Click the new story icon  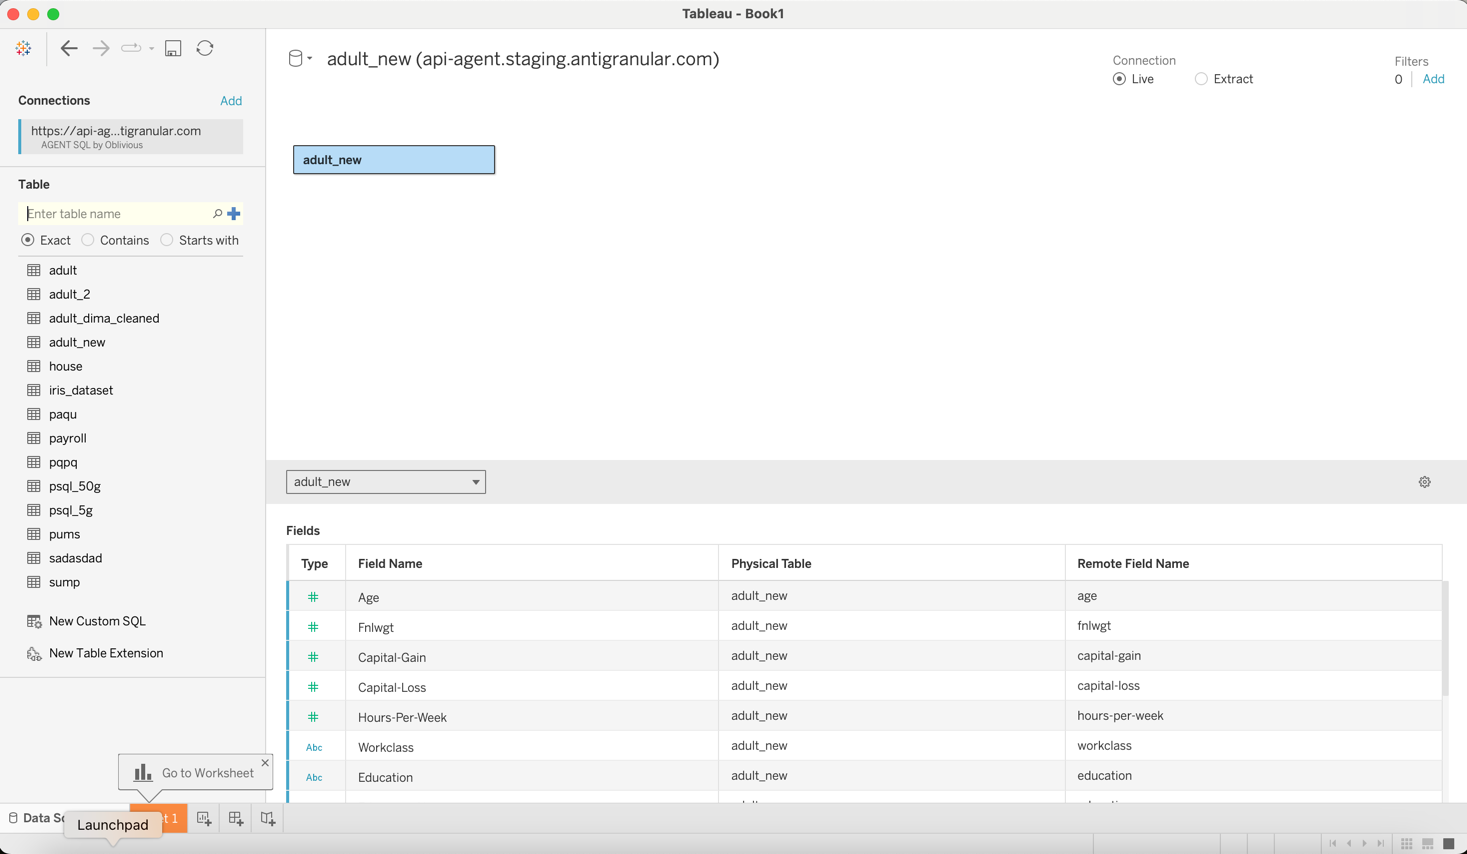click(x=268, y=818)
